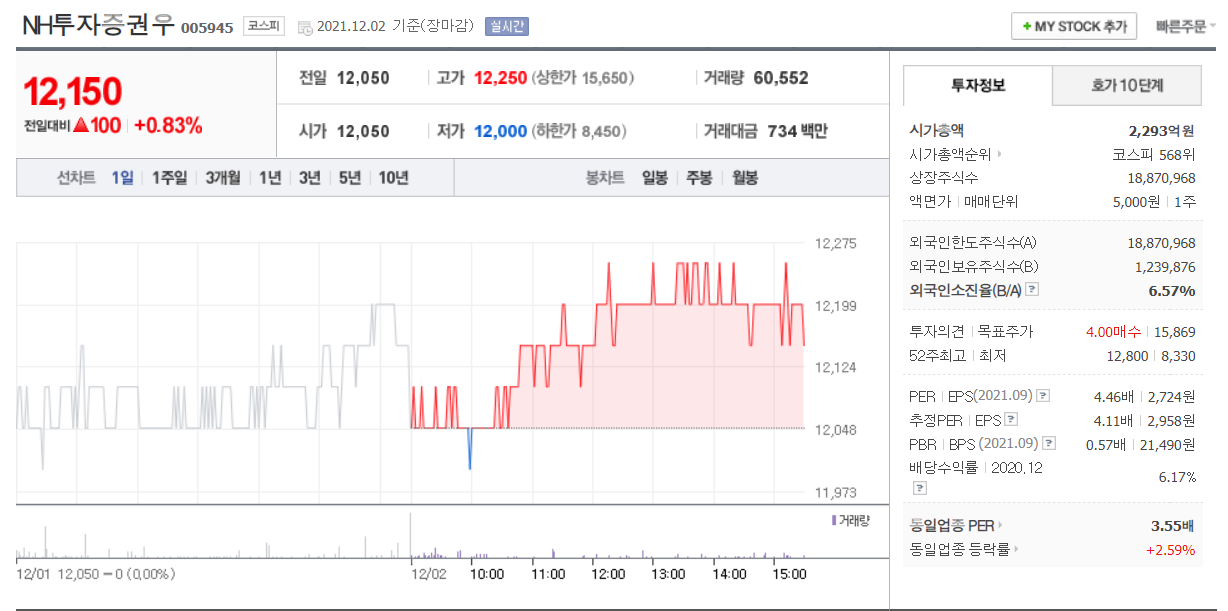This screenshot has height=611, width=1228.
Task: Click the 전일 12,050 value
Action: tap(363, 78)
